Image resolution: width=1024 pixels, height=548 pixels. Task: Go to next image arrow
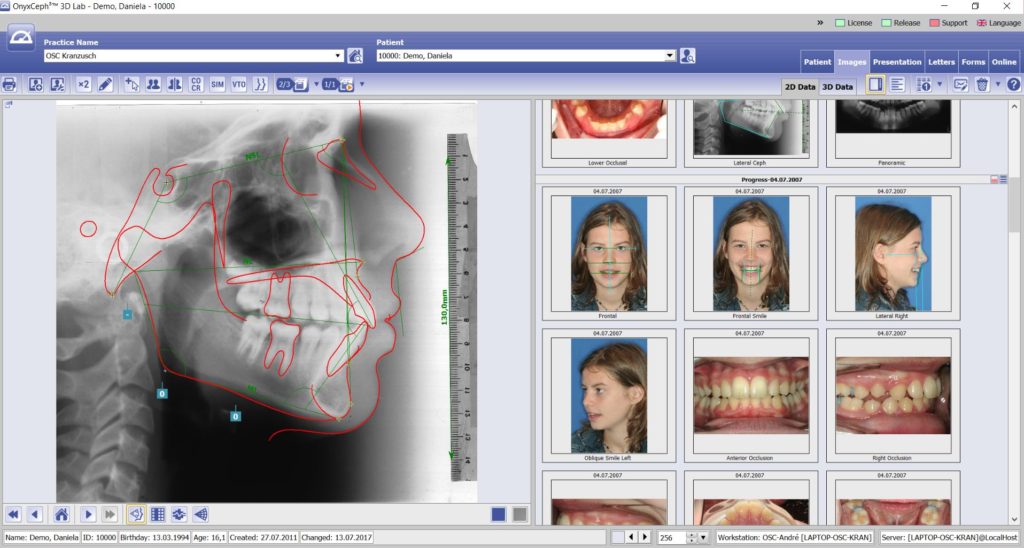point(88,515)
